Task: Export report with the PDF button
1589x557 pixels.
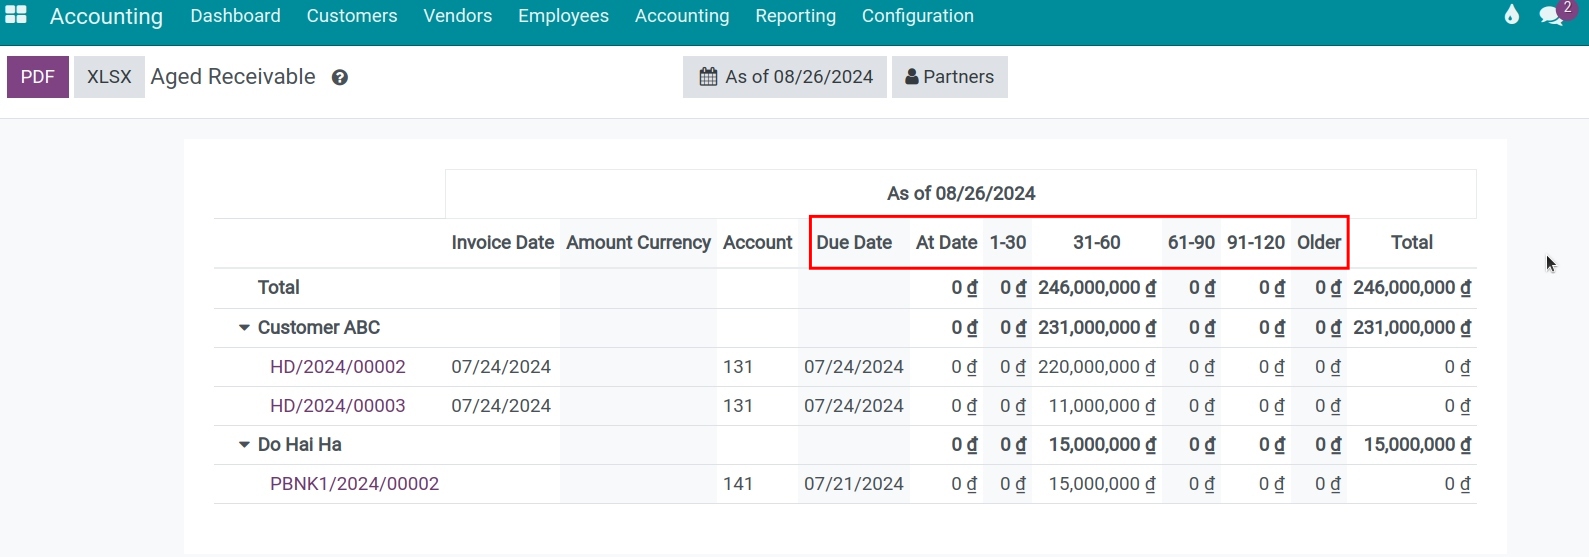Action: [38, 77]
